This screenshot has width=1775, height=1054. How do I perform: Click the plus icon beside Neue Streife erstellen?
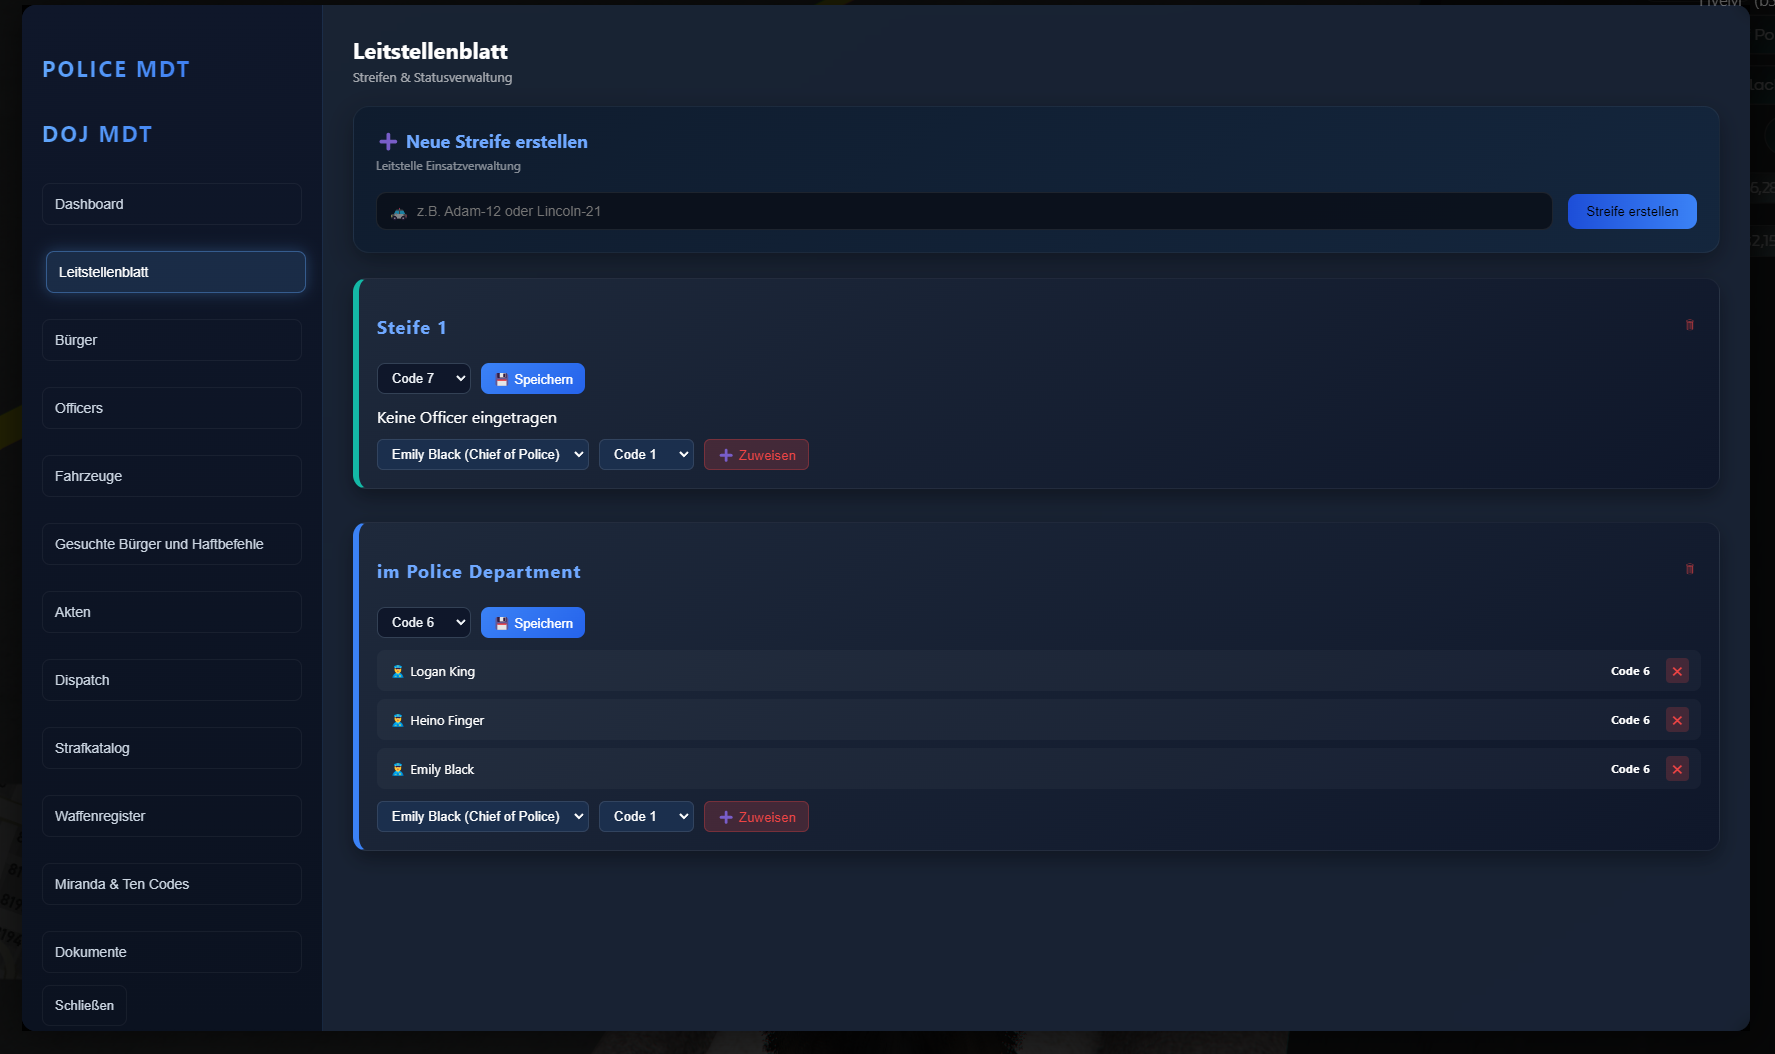pyautogui.click(x=388, y=142)
